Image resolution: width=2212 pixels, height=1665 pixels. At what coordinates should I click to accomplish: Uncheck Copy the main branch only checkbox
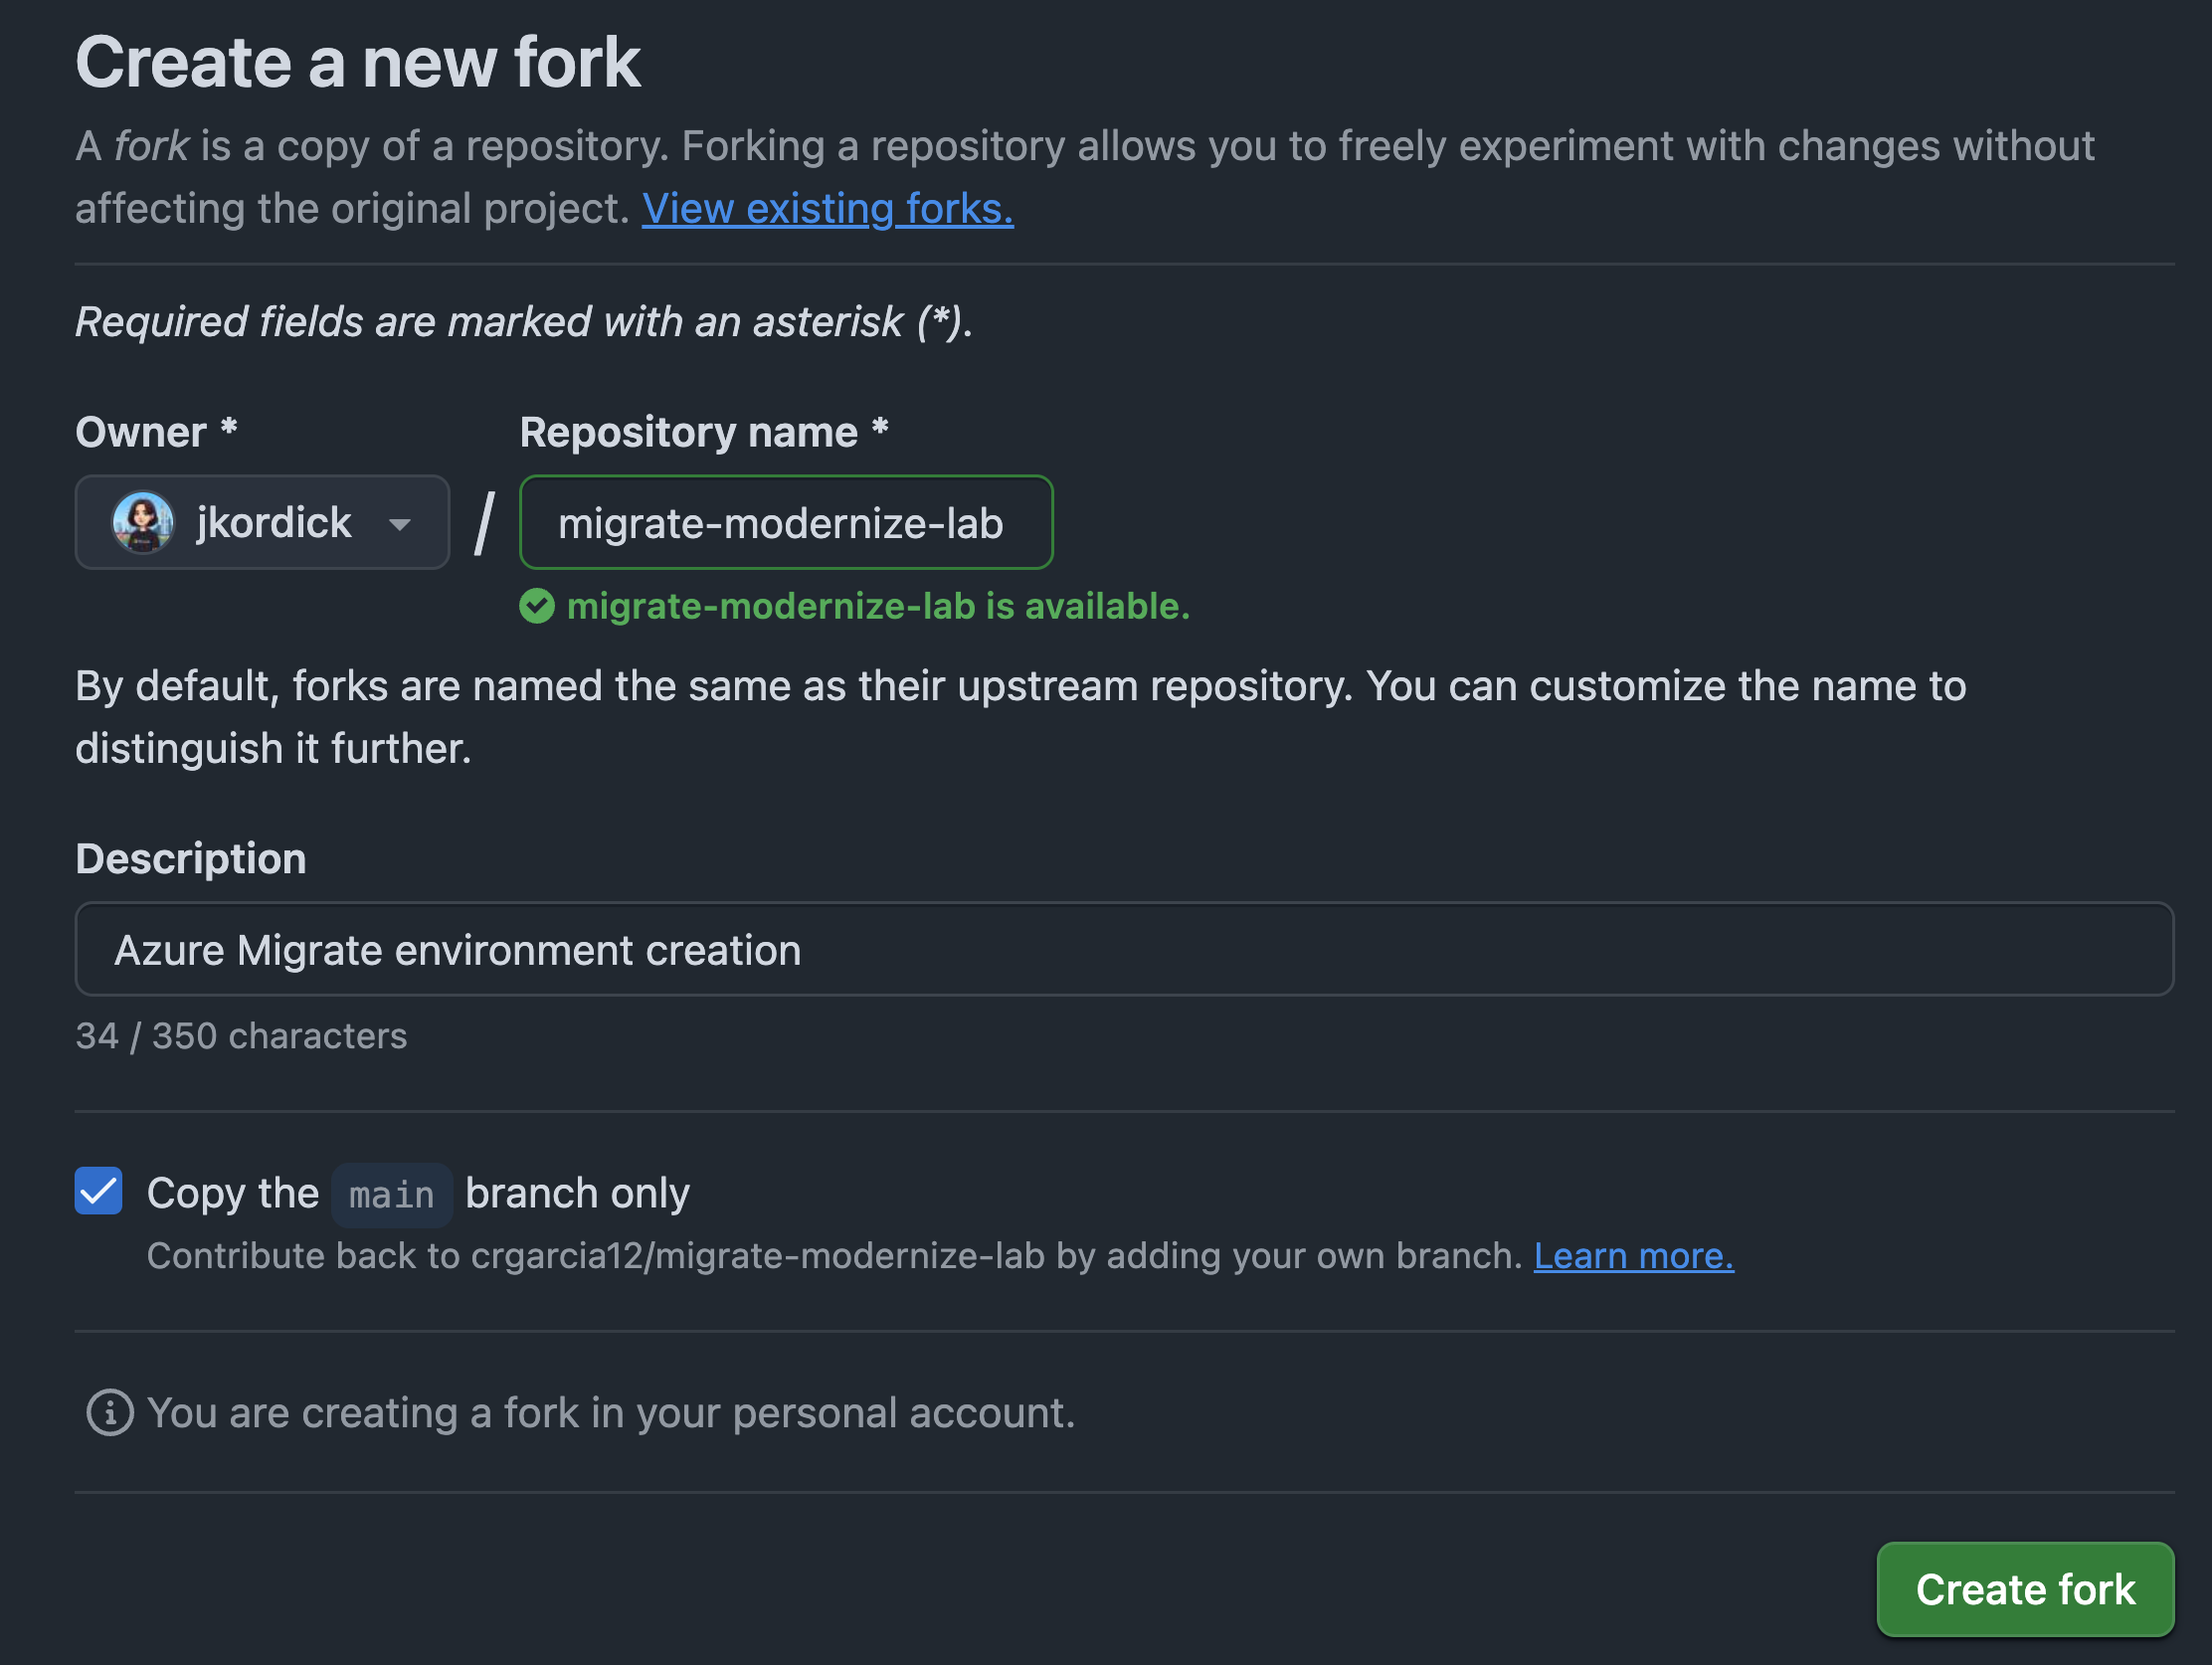99,1191
